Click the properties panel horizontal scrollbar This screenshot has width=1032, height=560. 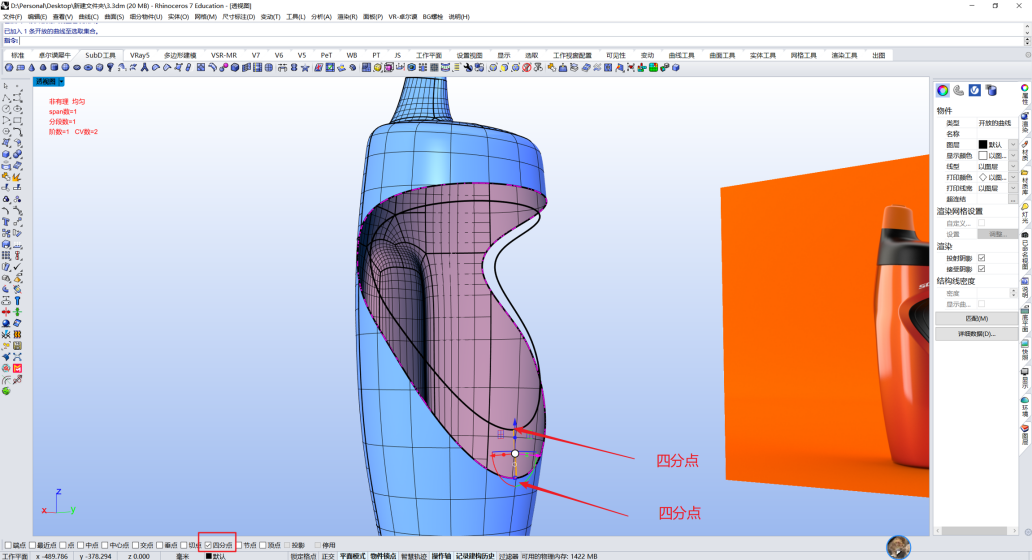[x=975, y=530]
